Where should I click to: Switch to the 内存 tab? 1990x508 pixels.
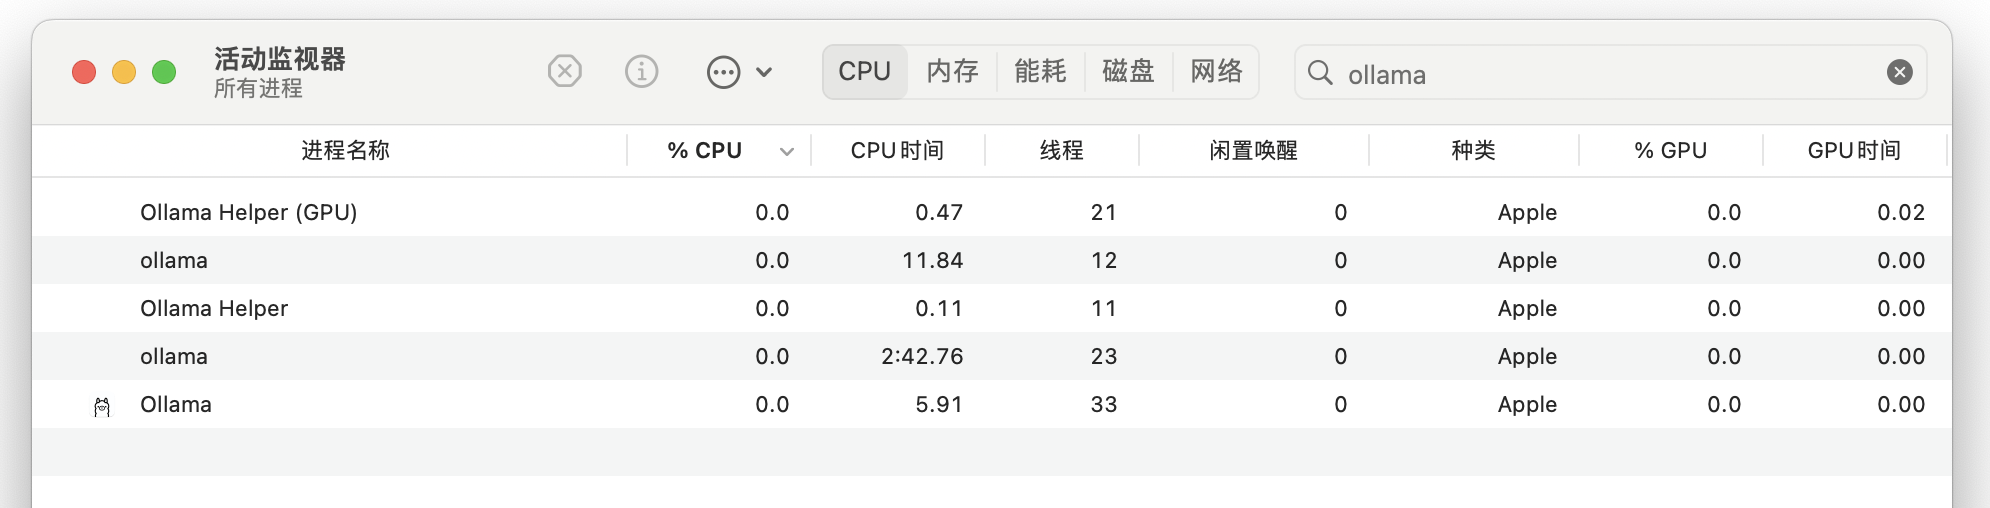click(952, 72)
